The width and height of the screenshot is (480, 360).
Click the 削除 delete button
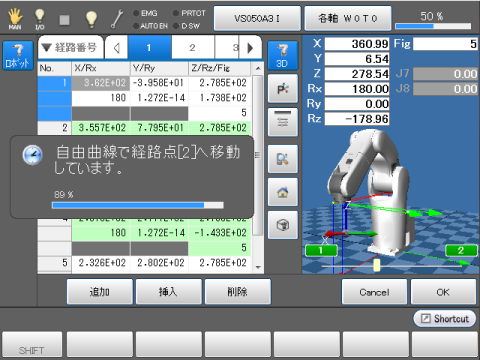[x=238, y=292]
